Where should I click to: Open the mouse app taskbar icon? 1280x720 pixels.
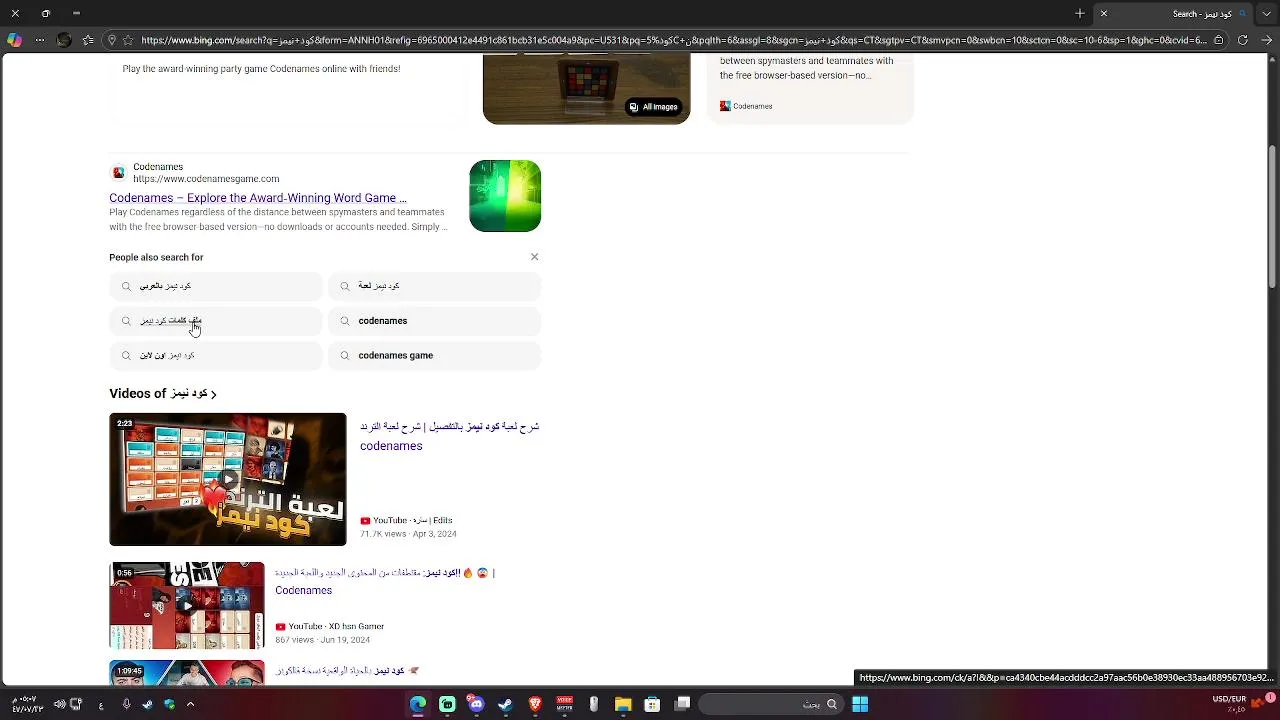click(x=594, y=705)
